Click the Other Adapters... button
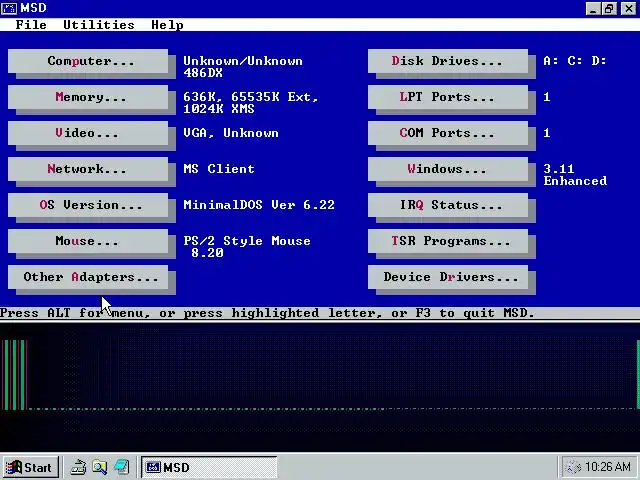The height and width of the screenshot is (480, 640). point(88,277)
